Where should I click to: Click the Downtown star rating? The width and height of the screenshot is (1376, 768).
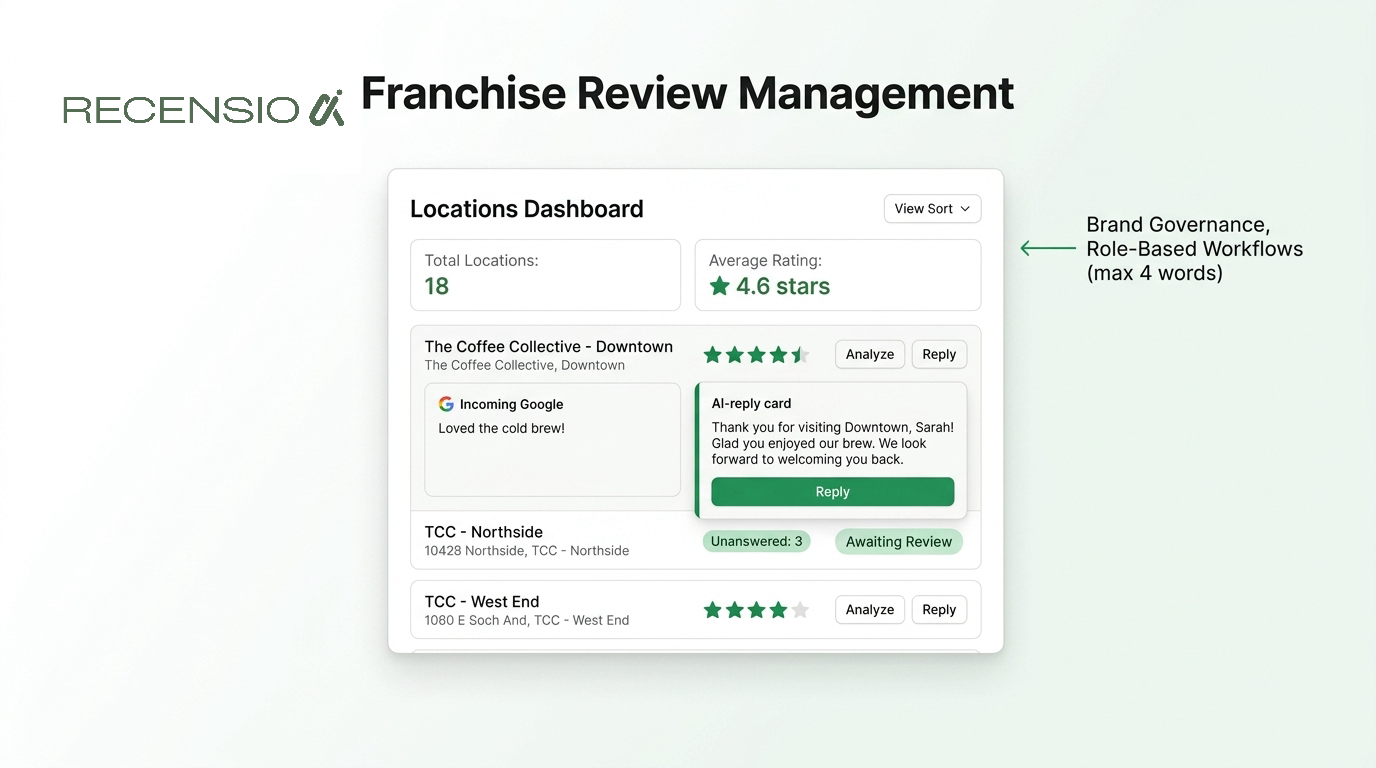[x=756, y=355]
